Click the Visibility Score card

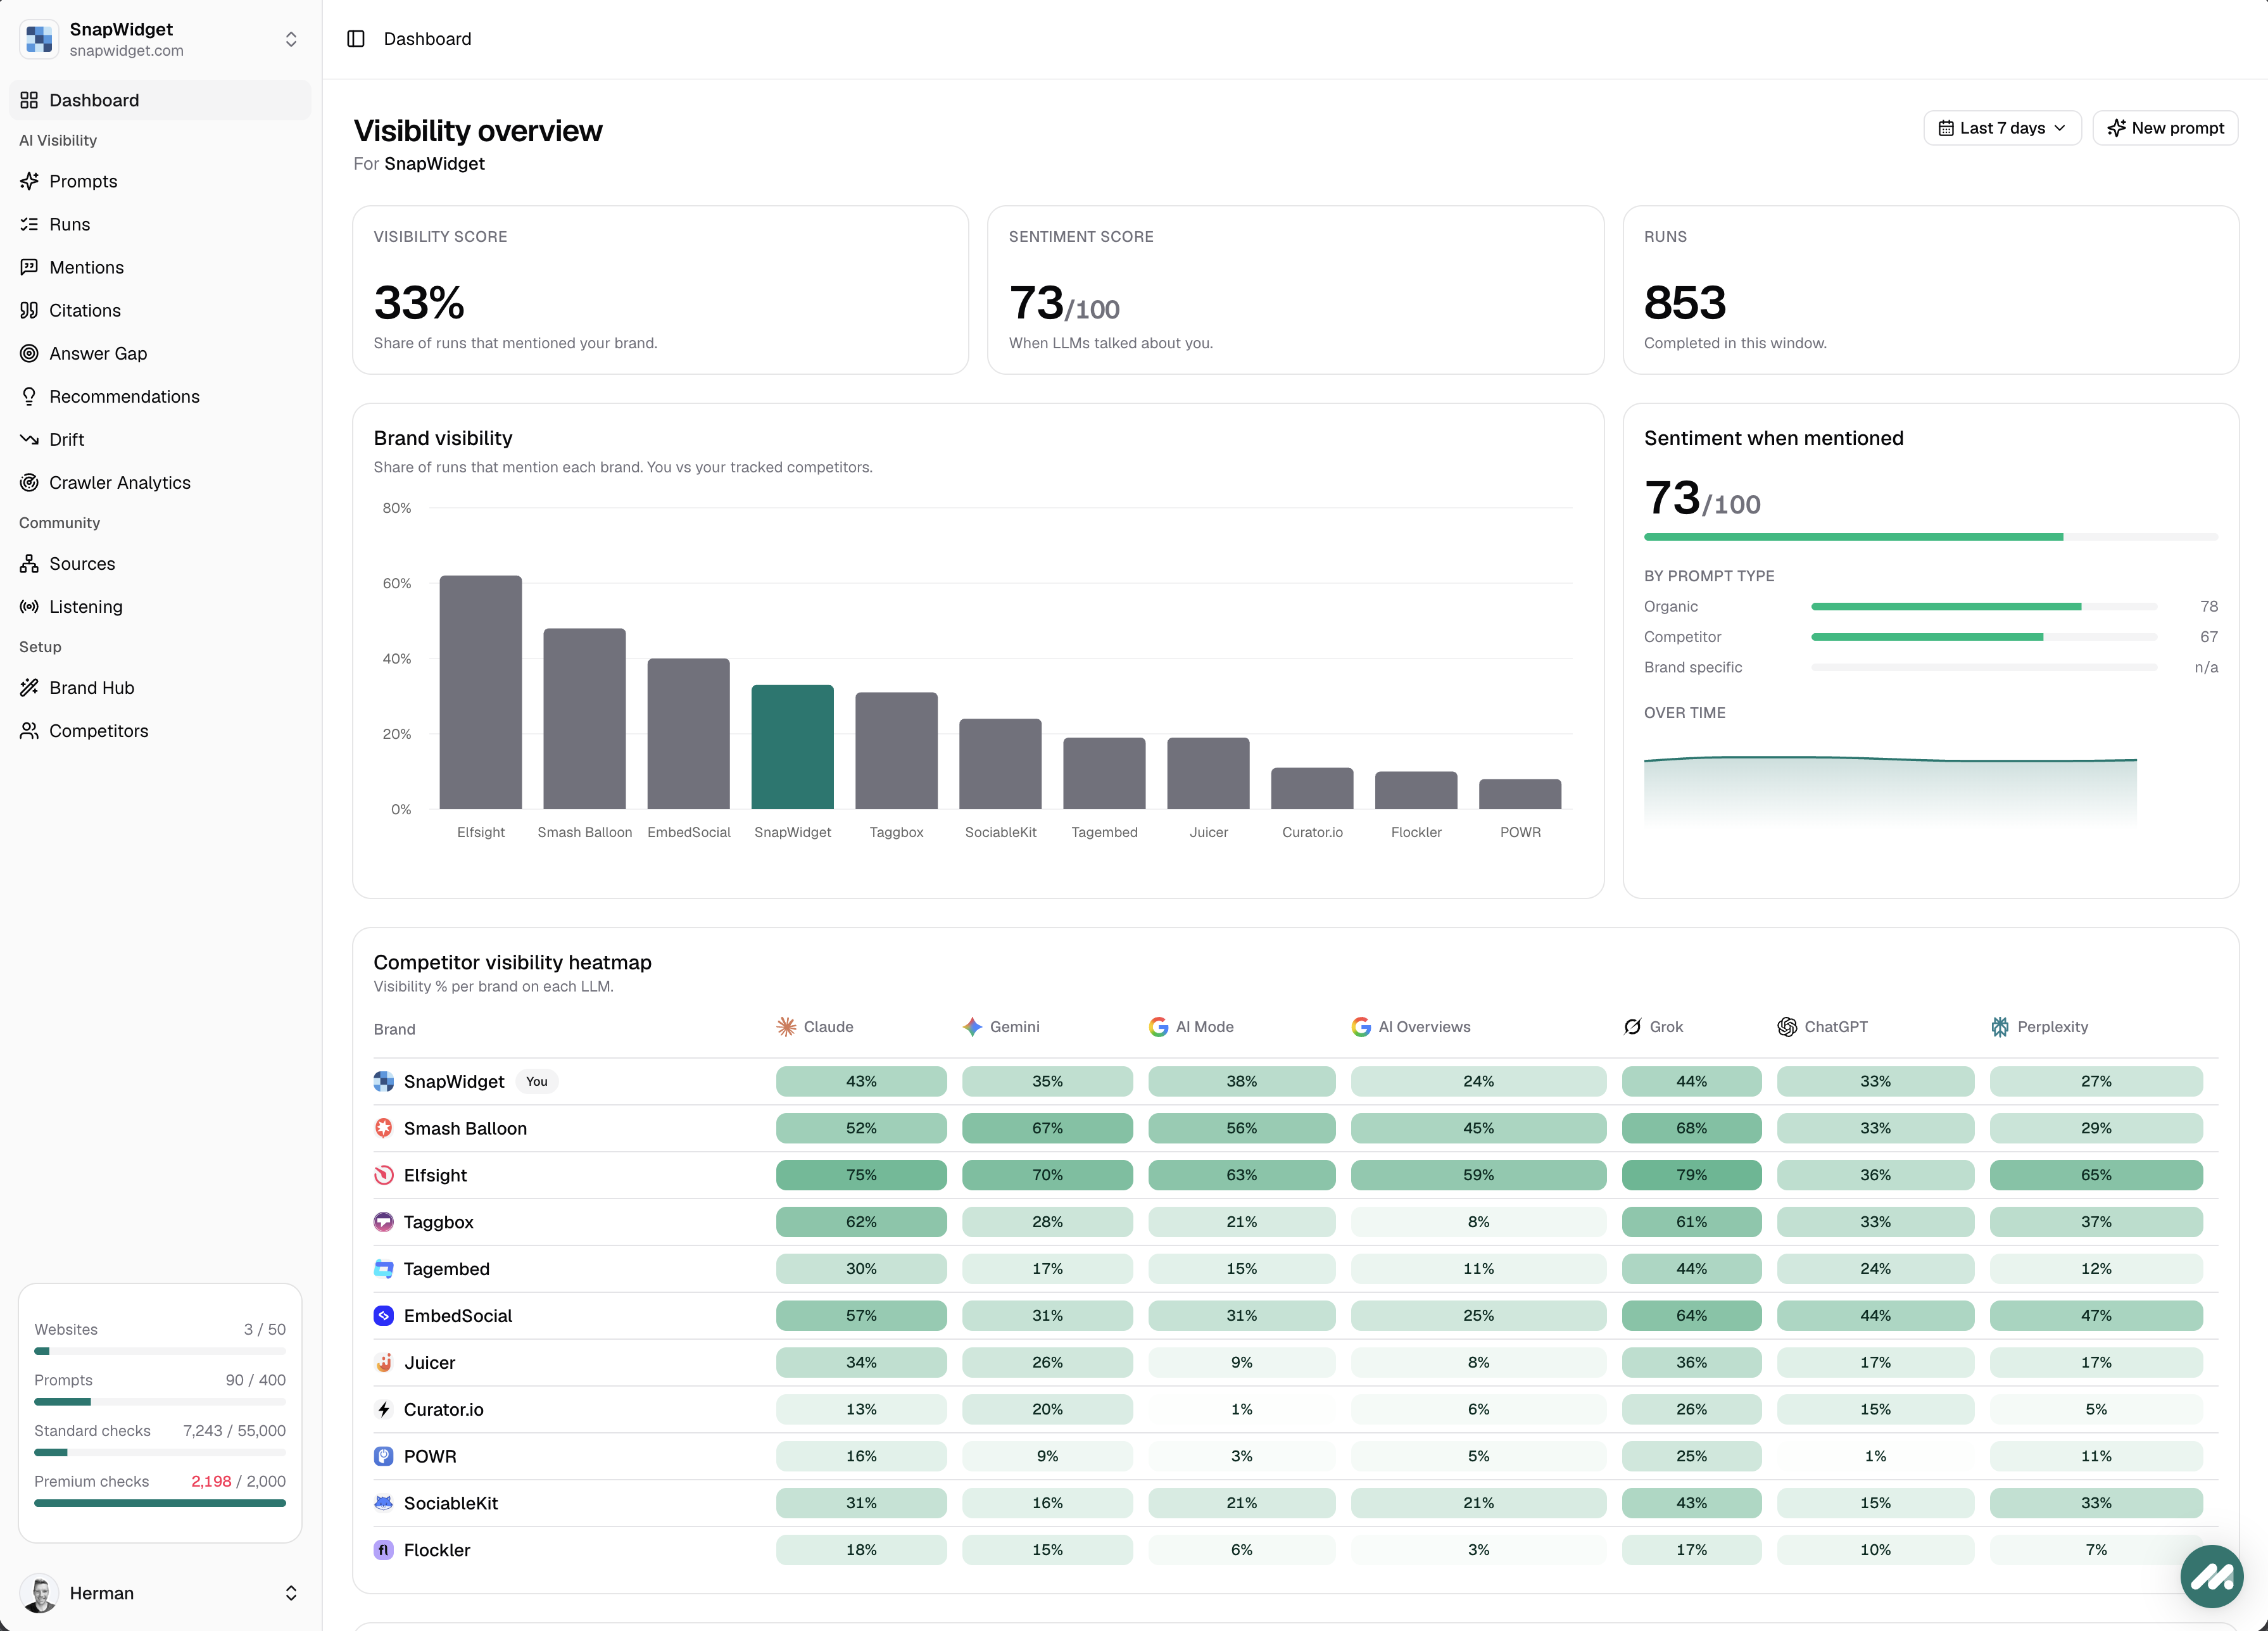click(x=660, y=290)
